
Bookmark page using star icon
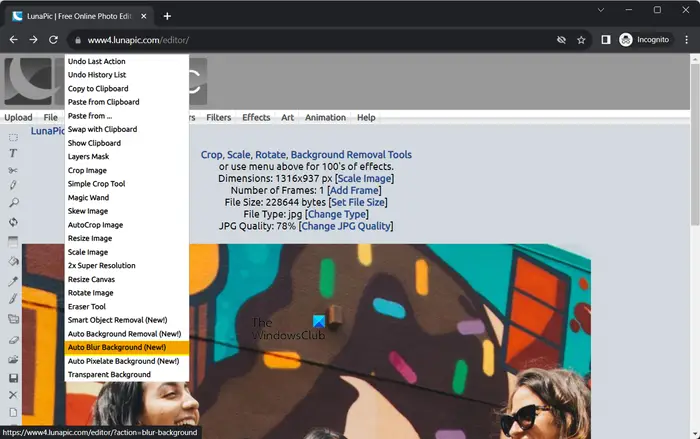(581, 40)
